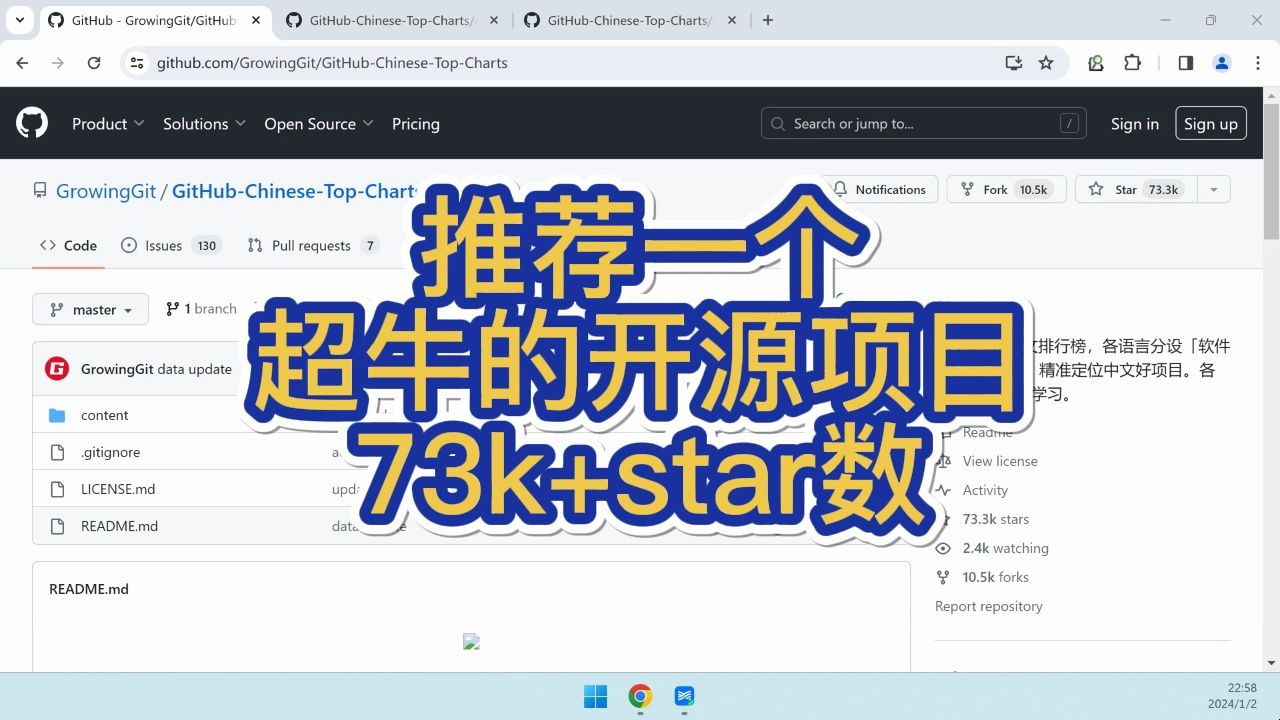The width and height of the screenshot is (1280, 720).
Task: Click the .gitignore file icon
Action: (x=57, y=452)
